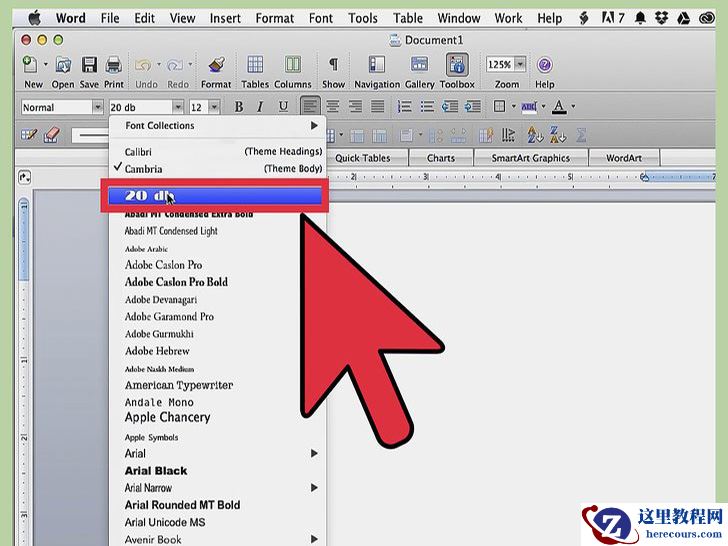
Task: Toggle the Navigation pane icon
Action: click(x=377, y=65)
